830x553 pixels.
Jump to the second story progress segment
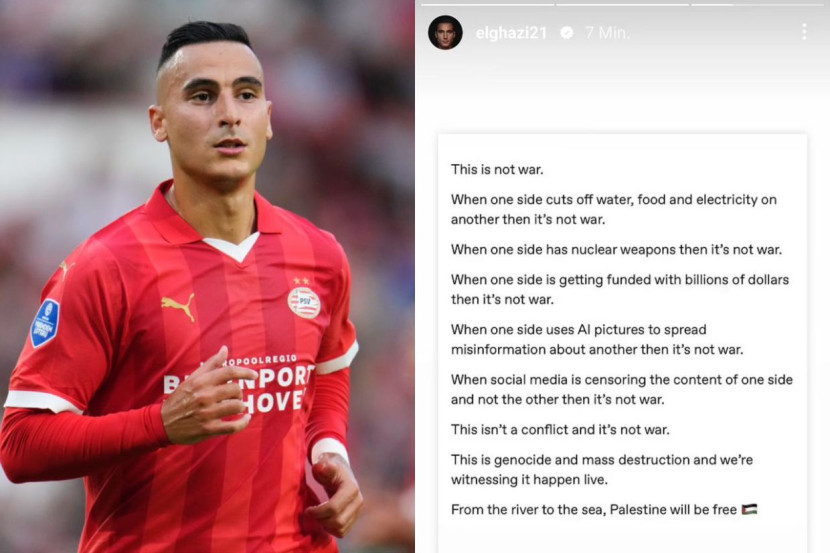[622, 5]
